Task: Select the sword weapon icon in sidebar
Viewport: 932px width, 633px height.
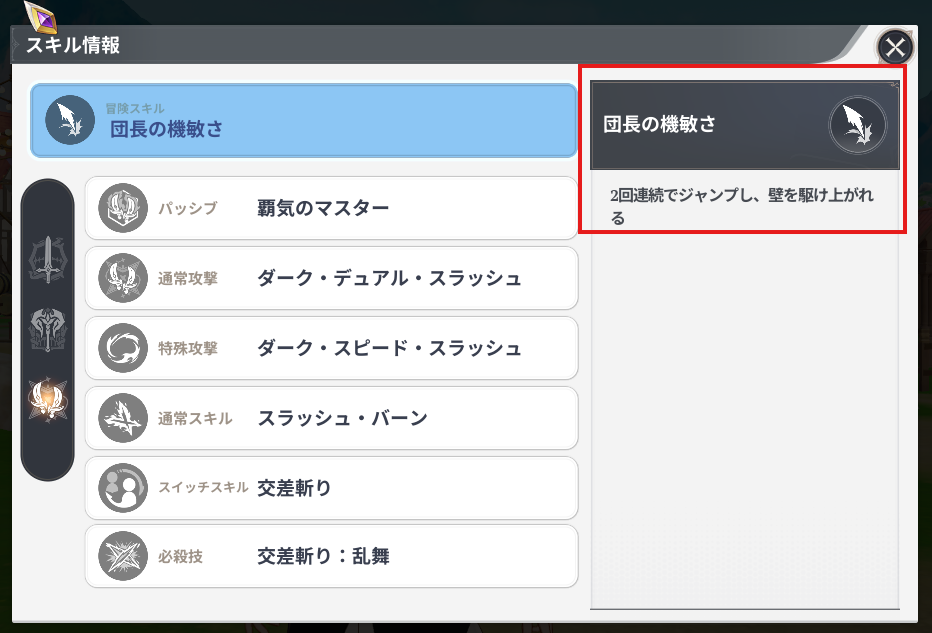Action: (48, 259)
